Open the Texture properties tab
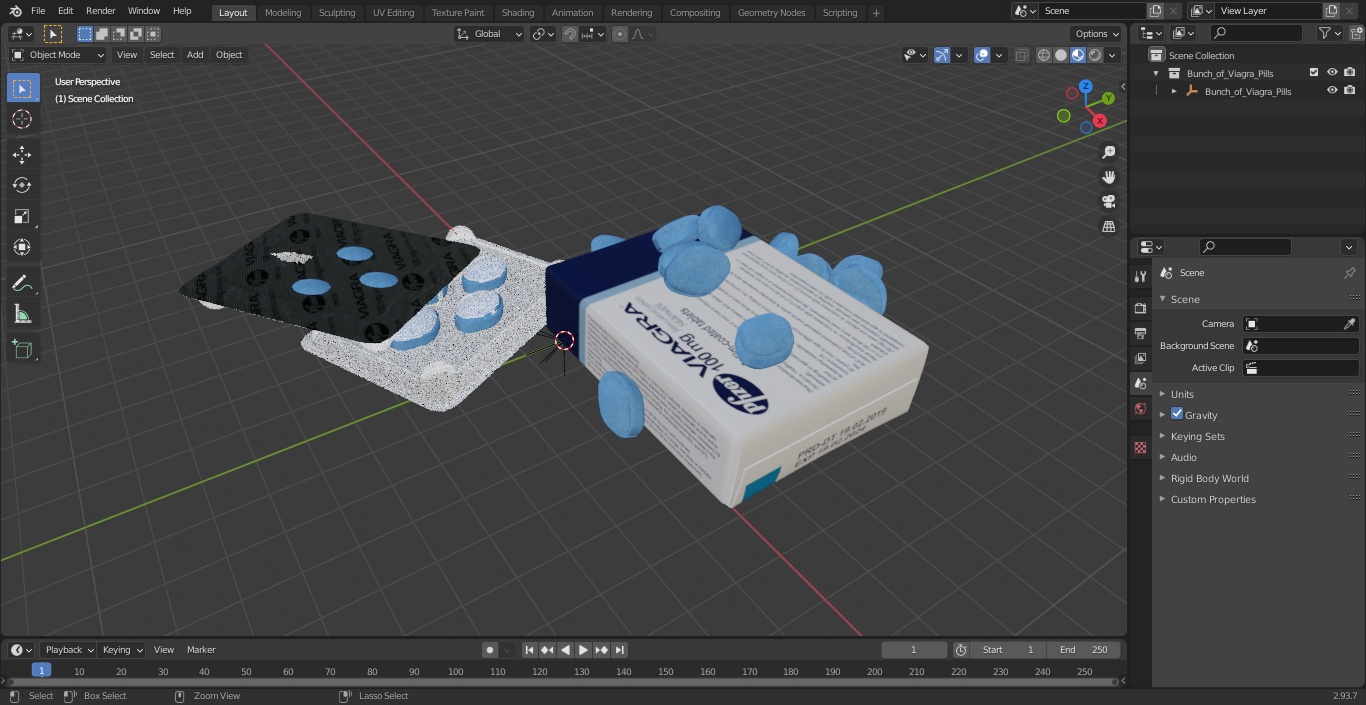Image resolution: width=1366 pixels, height=705 pixels. pyautogui.click(x=1140, y=448)
